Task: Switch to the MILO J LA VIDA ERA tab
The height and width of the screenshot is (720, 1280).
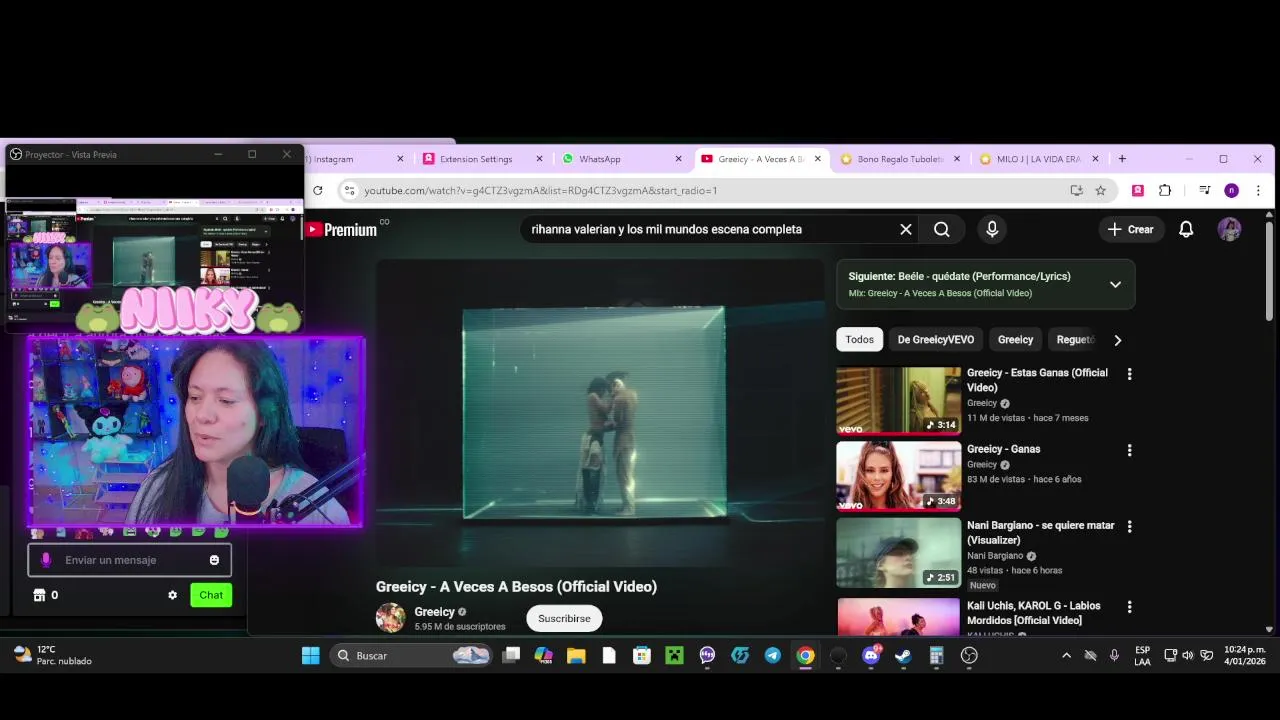Action: 1038,159
